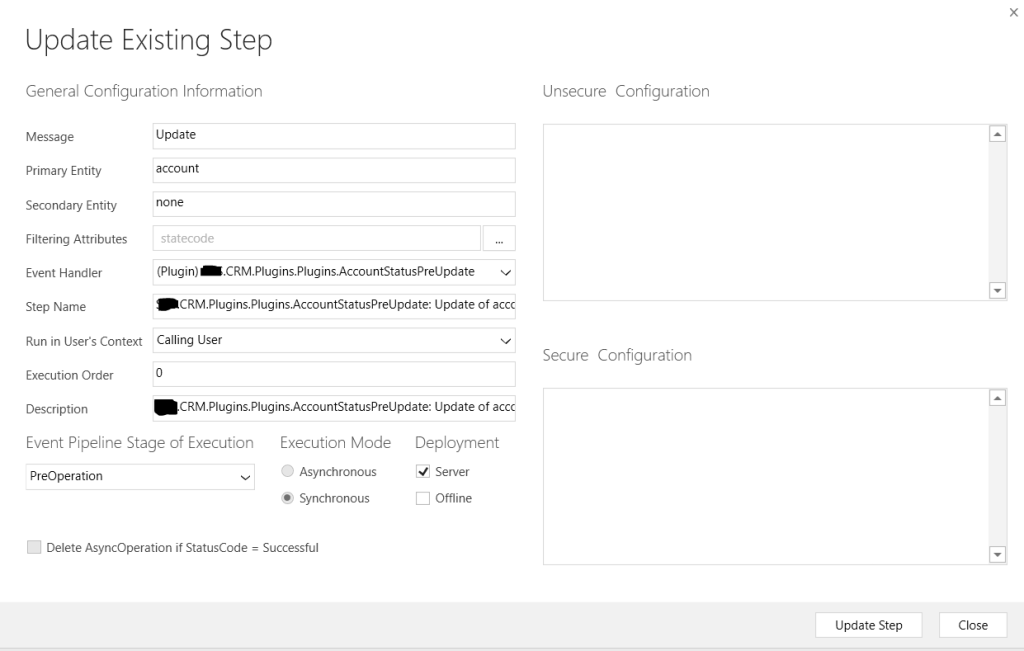
Task: Click into the Message field
Action: coord(334,136)
